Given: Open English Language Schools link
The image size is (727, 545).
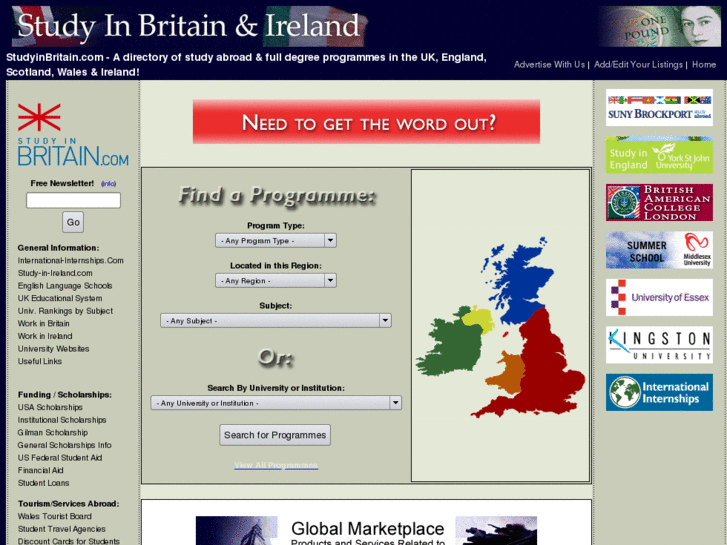Looking at the screenshot, I should [x=65, y=286].
